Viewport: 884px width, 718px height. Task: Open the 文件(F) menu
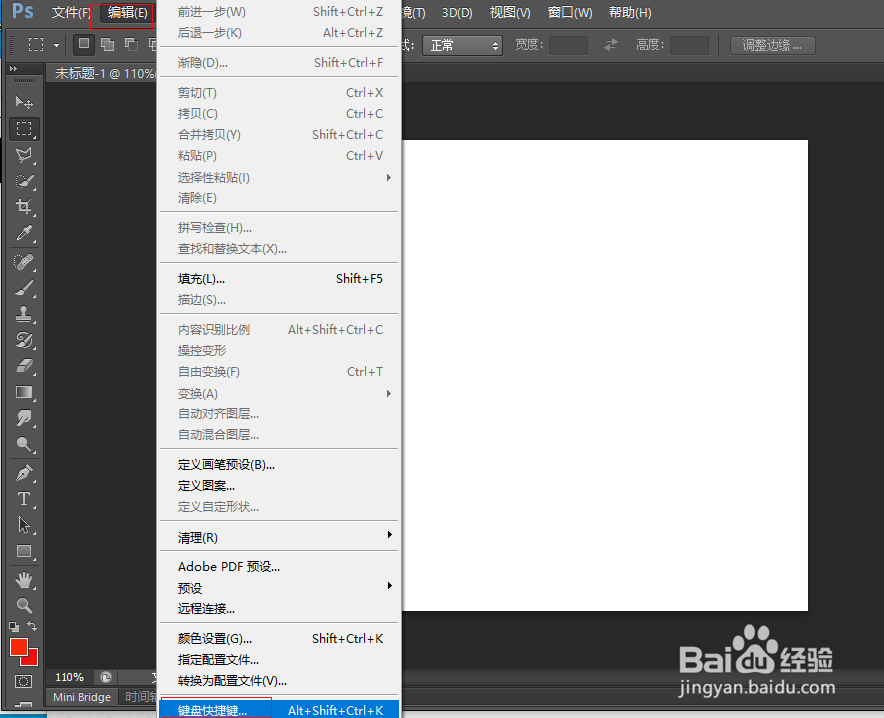click(69, 13)
